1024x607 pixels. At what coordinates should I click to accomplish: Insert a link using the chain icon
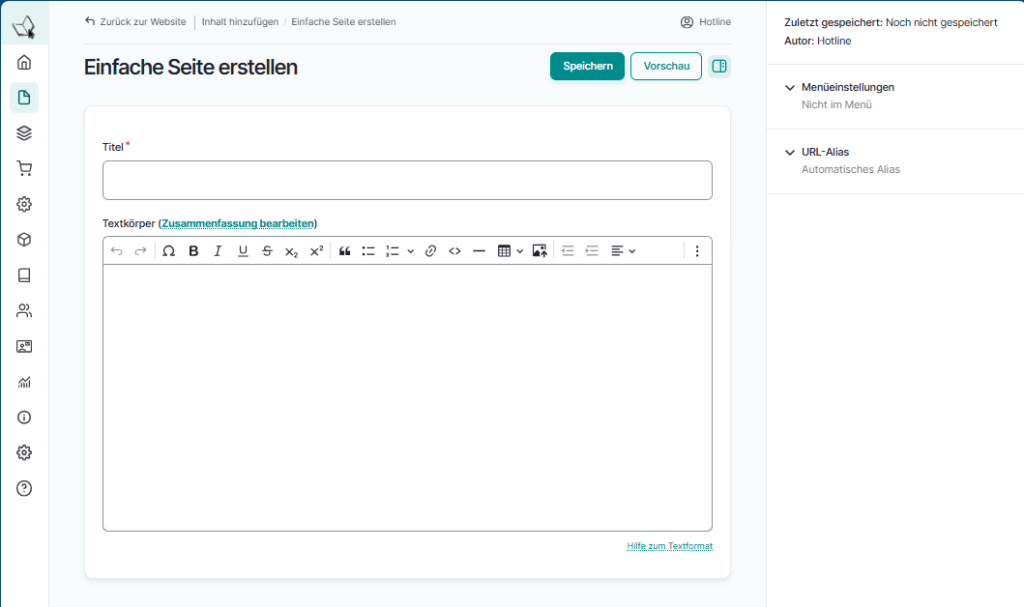pos(430,251)
